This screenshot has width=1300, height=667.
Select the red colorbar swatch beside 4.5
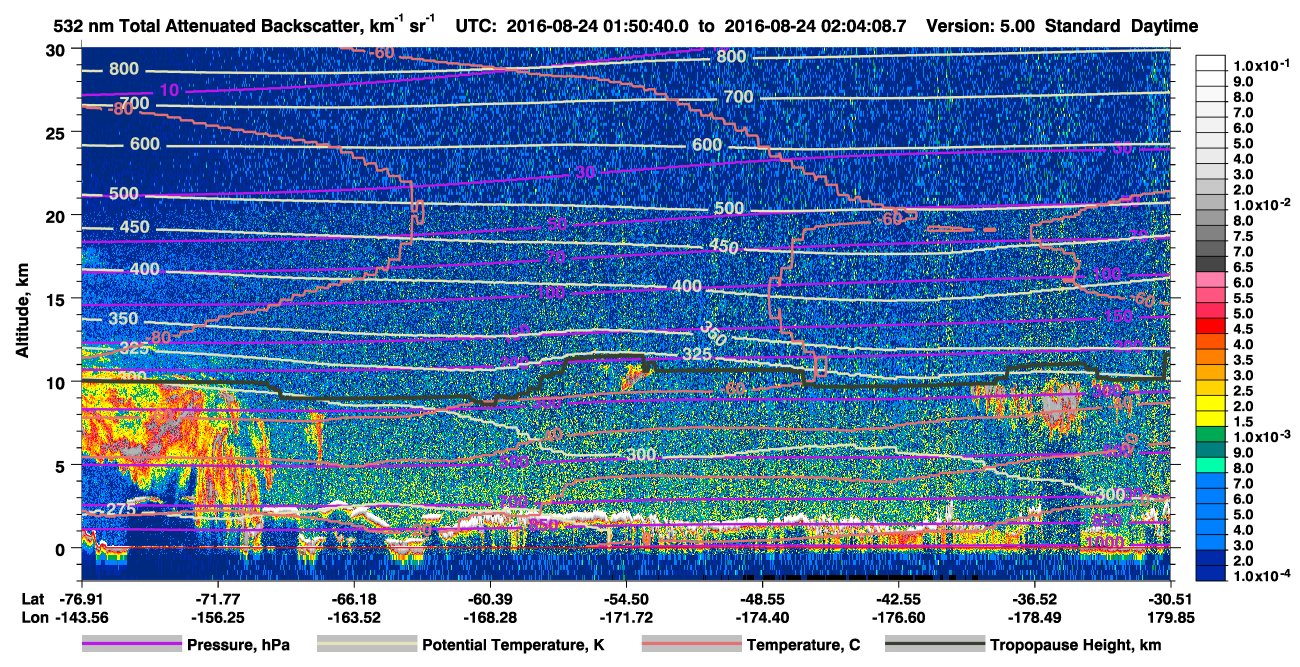pos(1211,328)
